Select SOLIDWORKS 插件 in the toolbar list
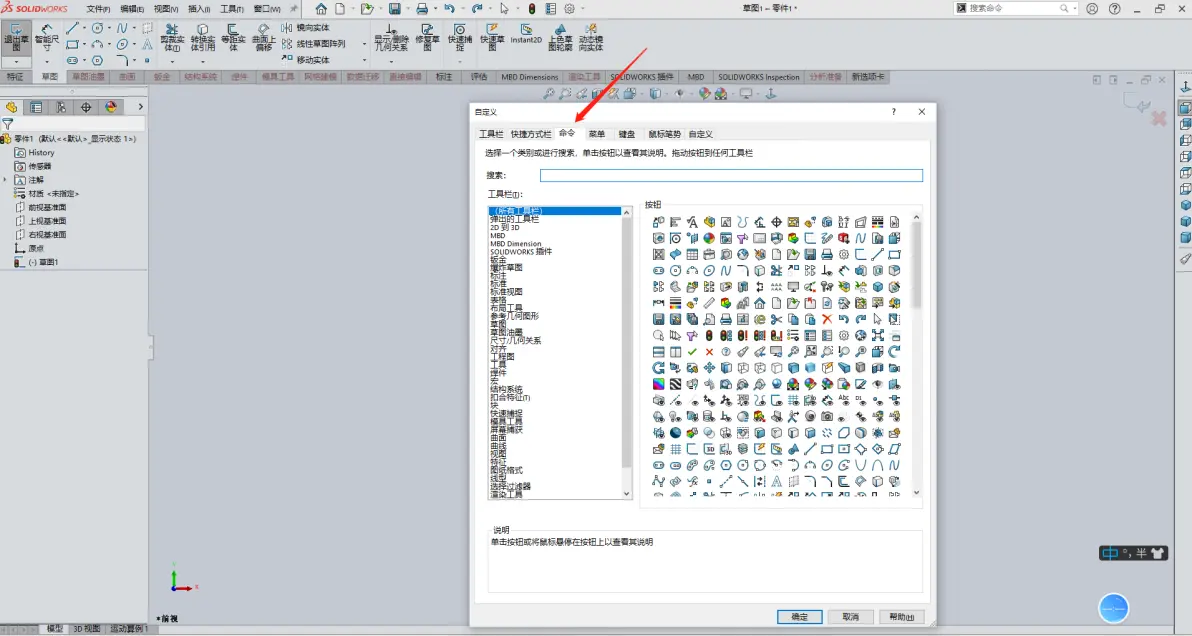This screenshot has height=636, width=1192. coord(521,252)
